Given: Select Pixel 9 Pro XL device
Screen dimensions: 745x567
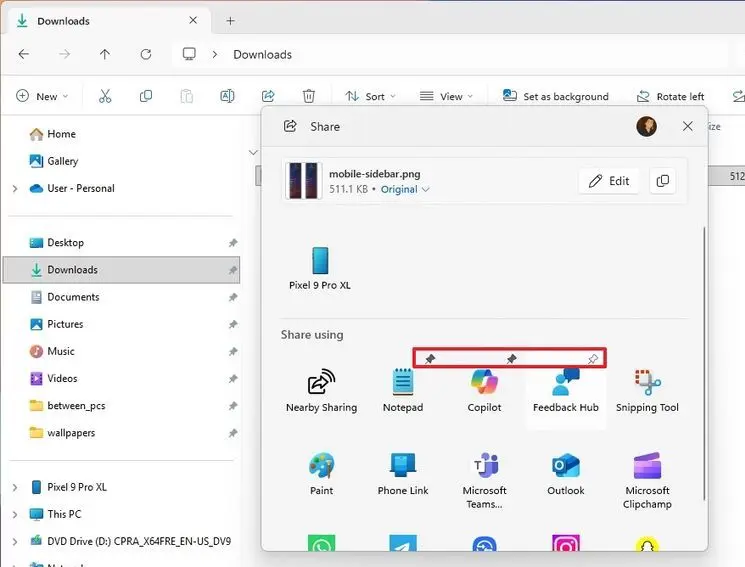Looking at the screenshot, I should click(320, 268).
